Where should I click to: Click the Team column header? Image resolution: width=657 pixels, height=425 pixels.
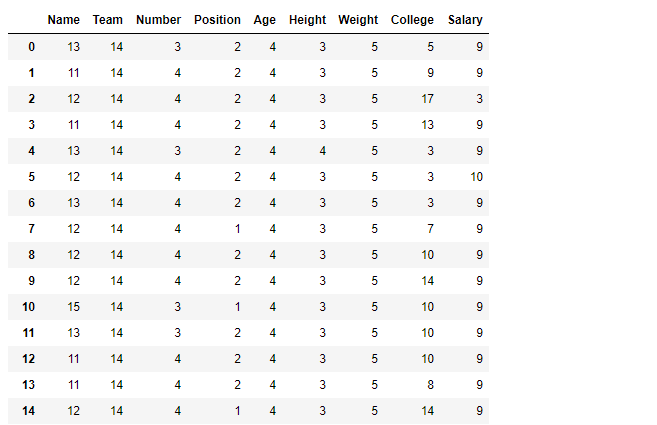pyautogui.click(x=108, y=20)
